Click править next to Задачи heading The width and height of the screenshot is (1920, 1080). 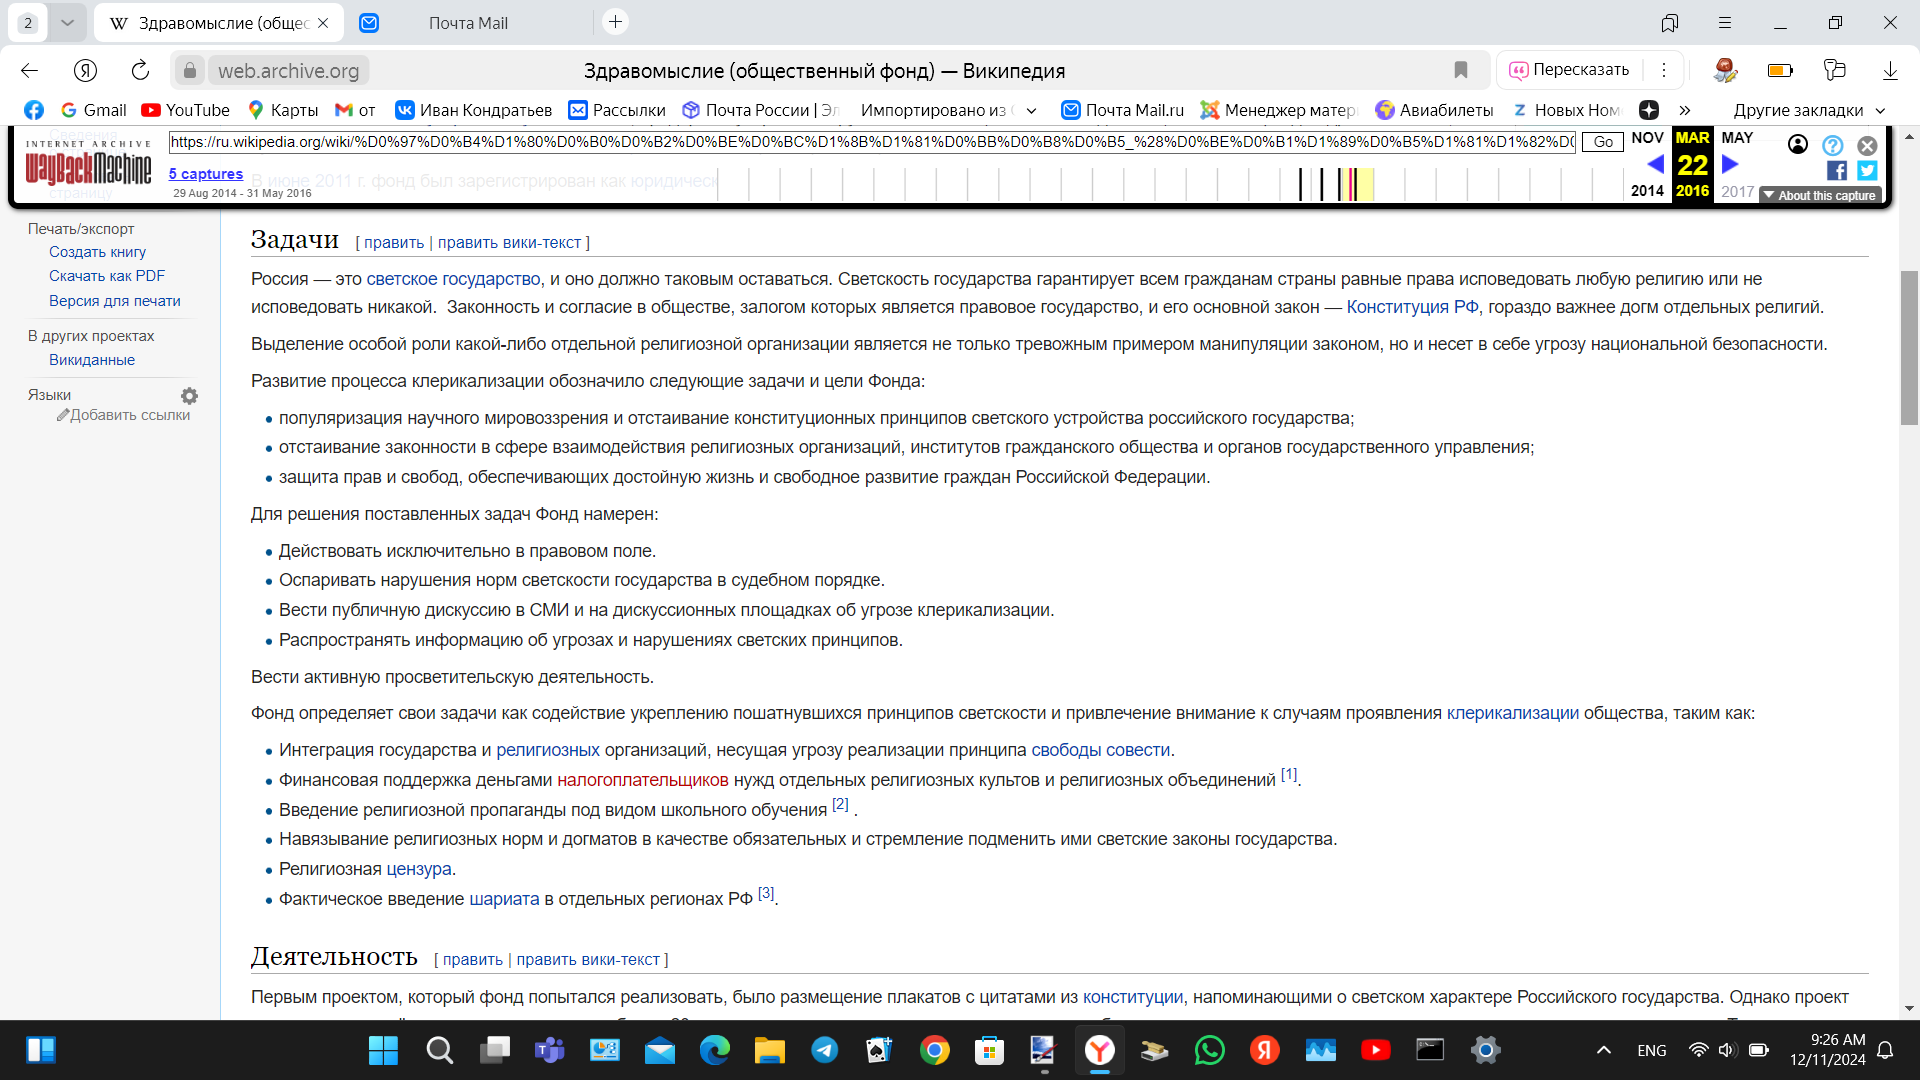(394, 242)
